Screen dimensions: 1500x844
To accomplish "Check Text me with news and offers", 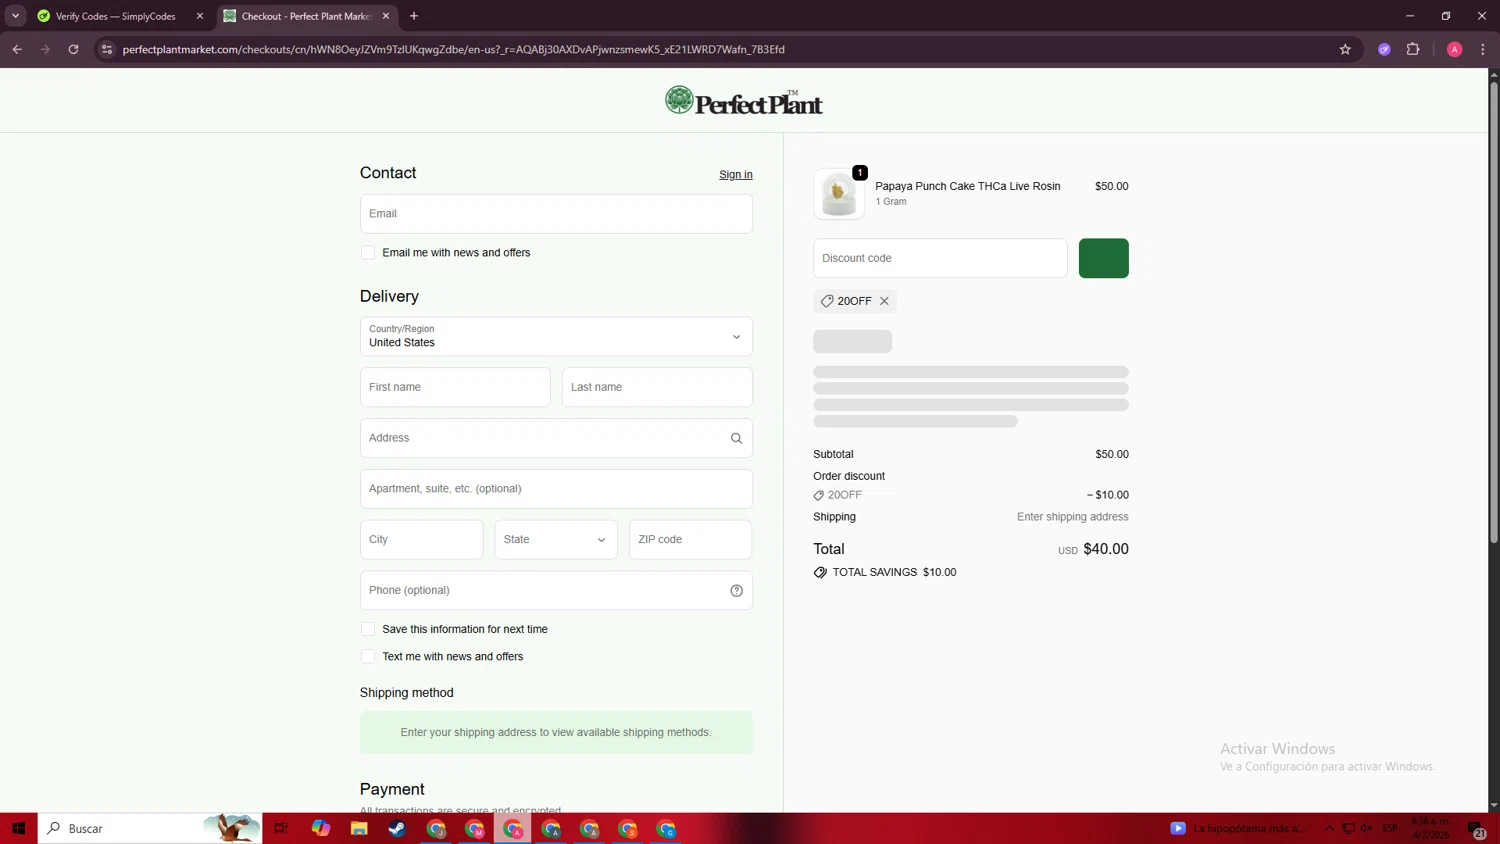I will 368,657.
